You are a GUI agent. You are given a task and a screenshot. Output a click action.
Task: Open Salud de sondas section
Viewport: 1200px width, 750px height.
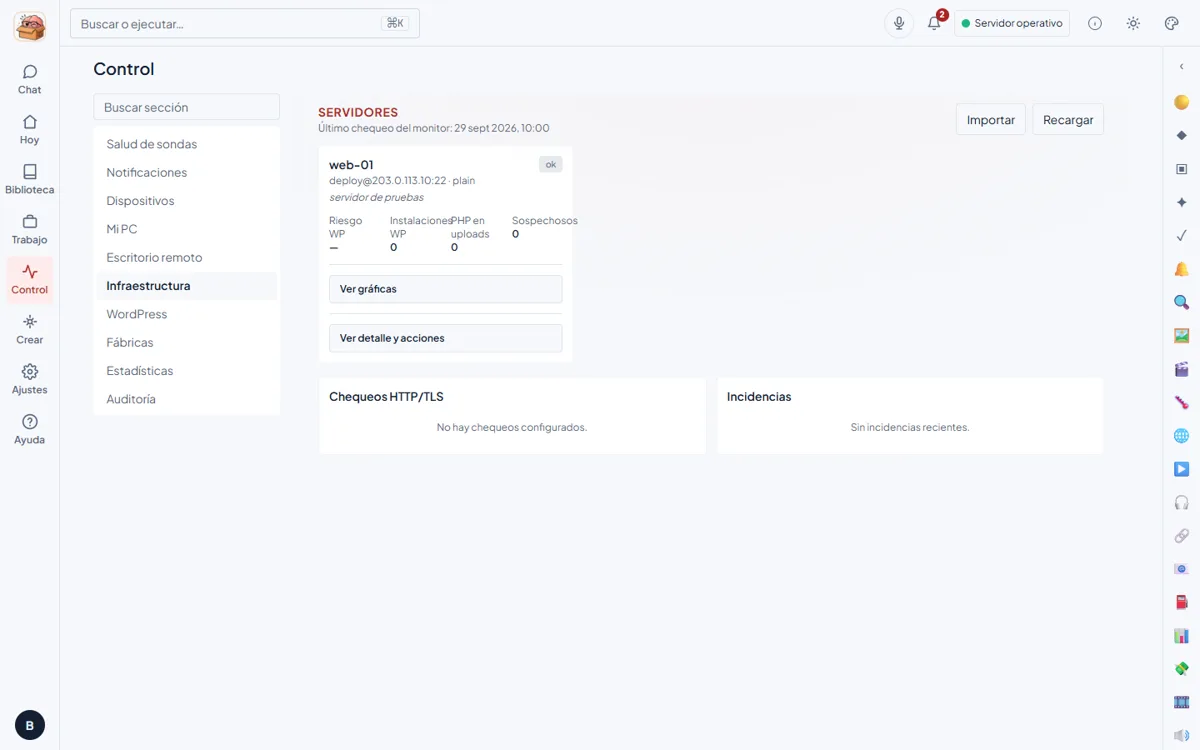click(x=186, y=144)
